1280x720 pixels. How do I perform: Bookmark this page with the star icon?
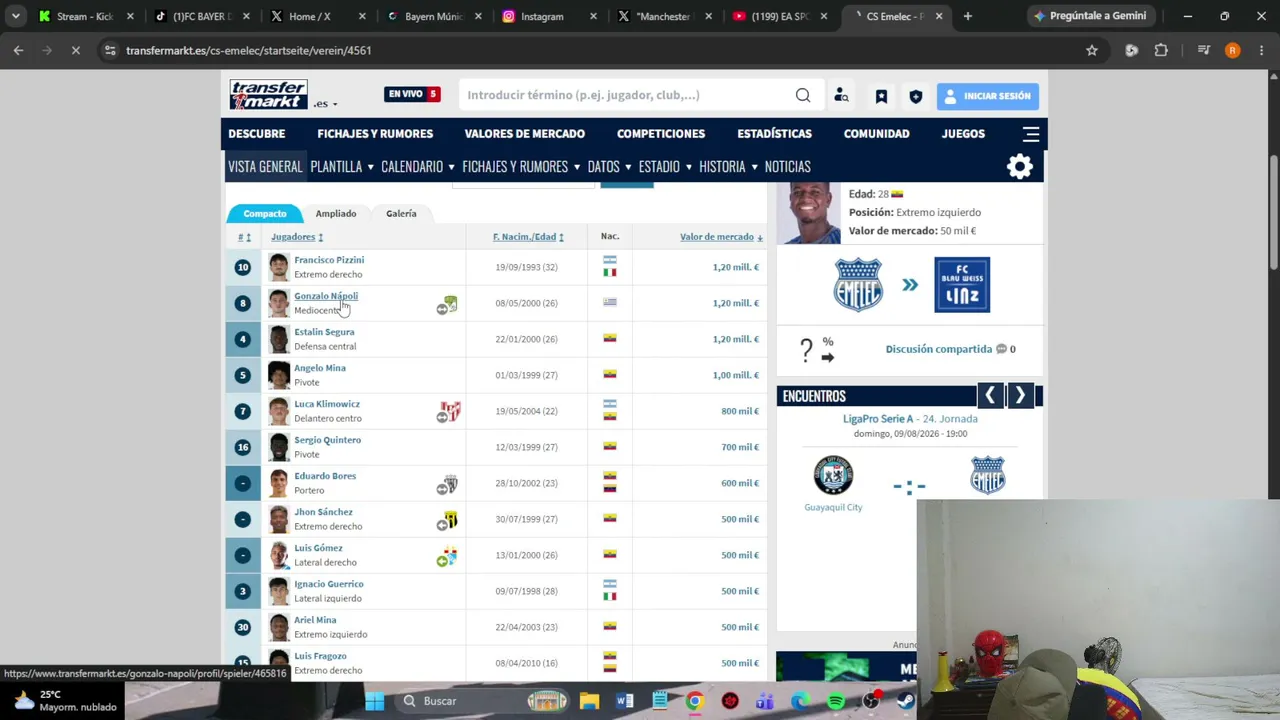[x=1092, y=50]
